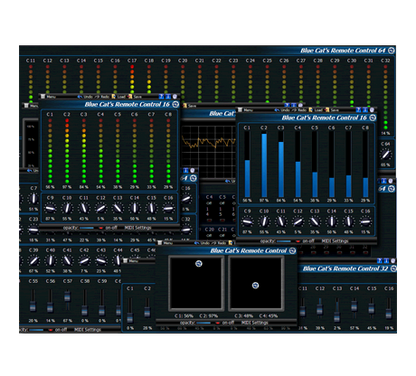Click logo icon of blue-bar Remote Control 16 window
The width and height of the screenshot is (416, 376).
click(x=373, y=118)
